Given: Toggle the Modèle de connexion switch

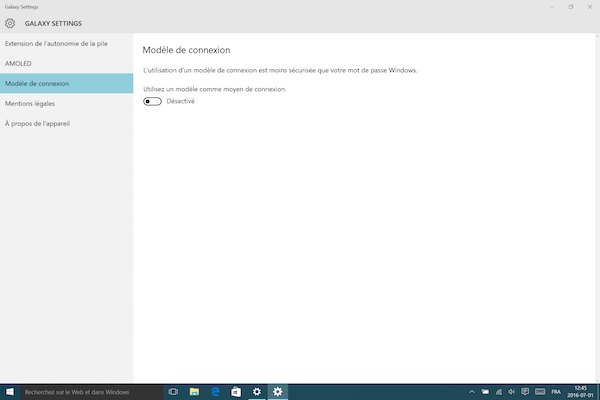Looking at the screenshot, I should pyautogui.click(x=152, y=101).
